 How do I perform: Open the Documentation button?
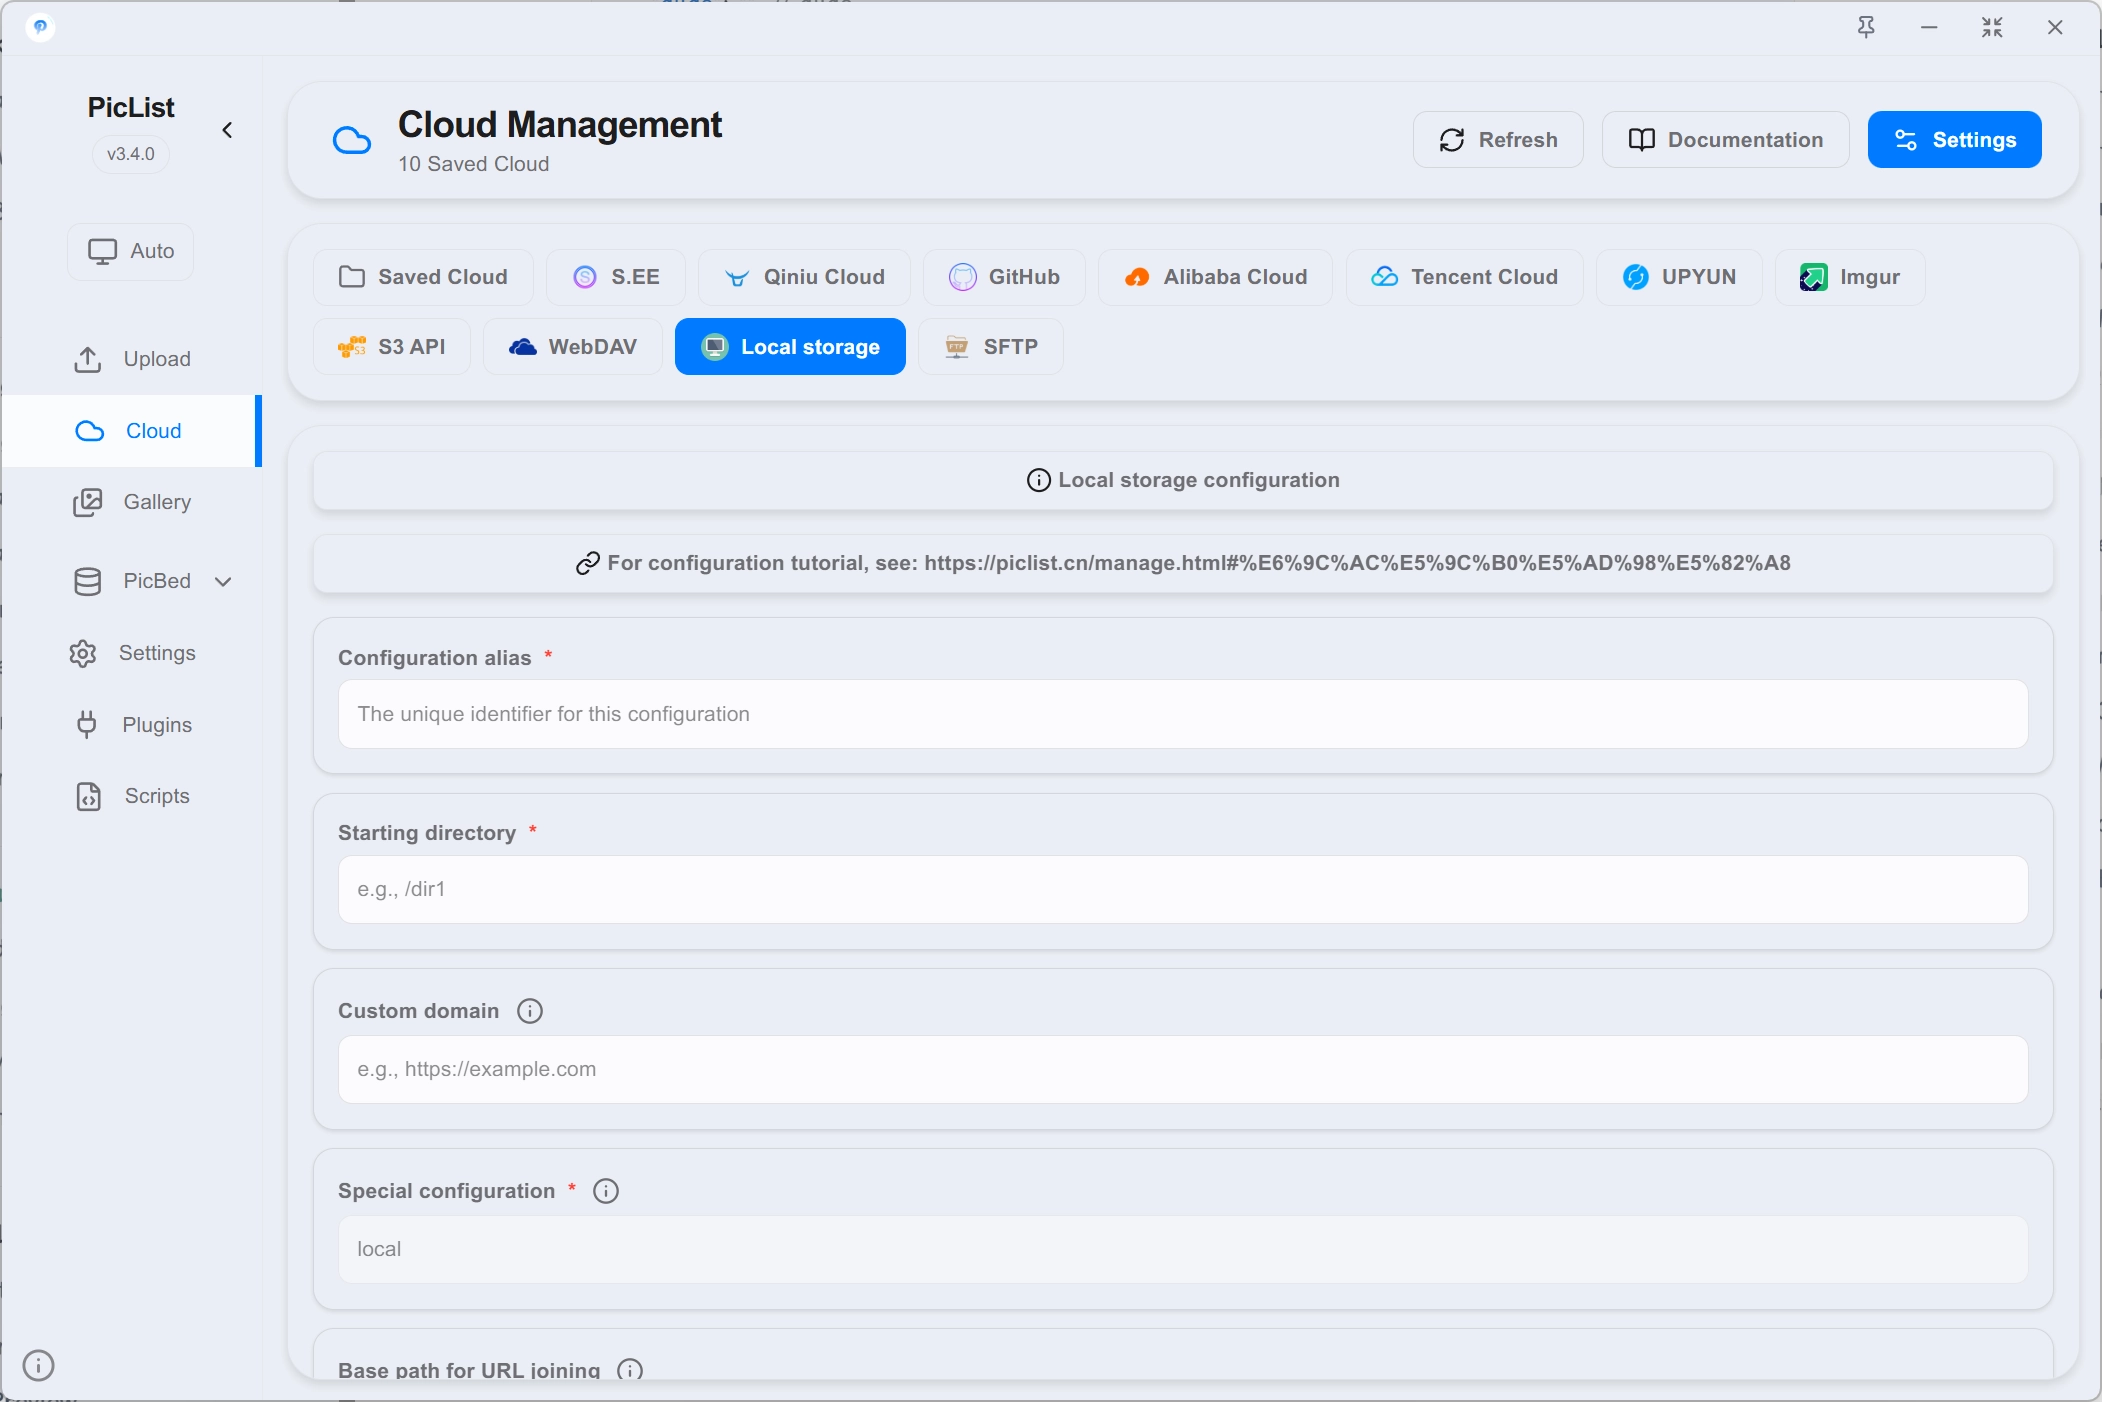(x=1725, y=140)
